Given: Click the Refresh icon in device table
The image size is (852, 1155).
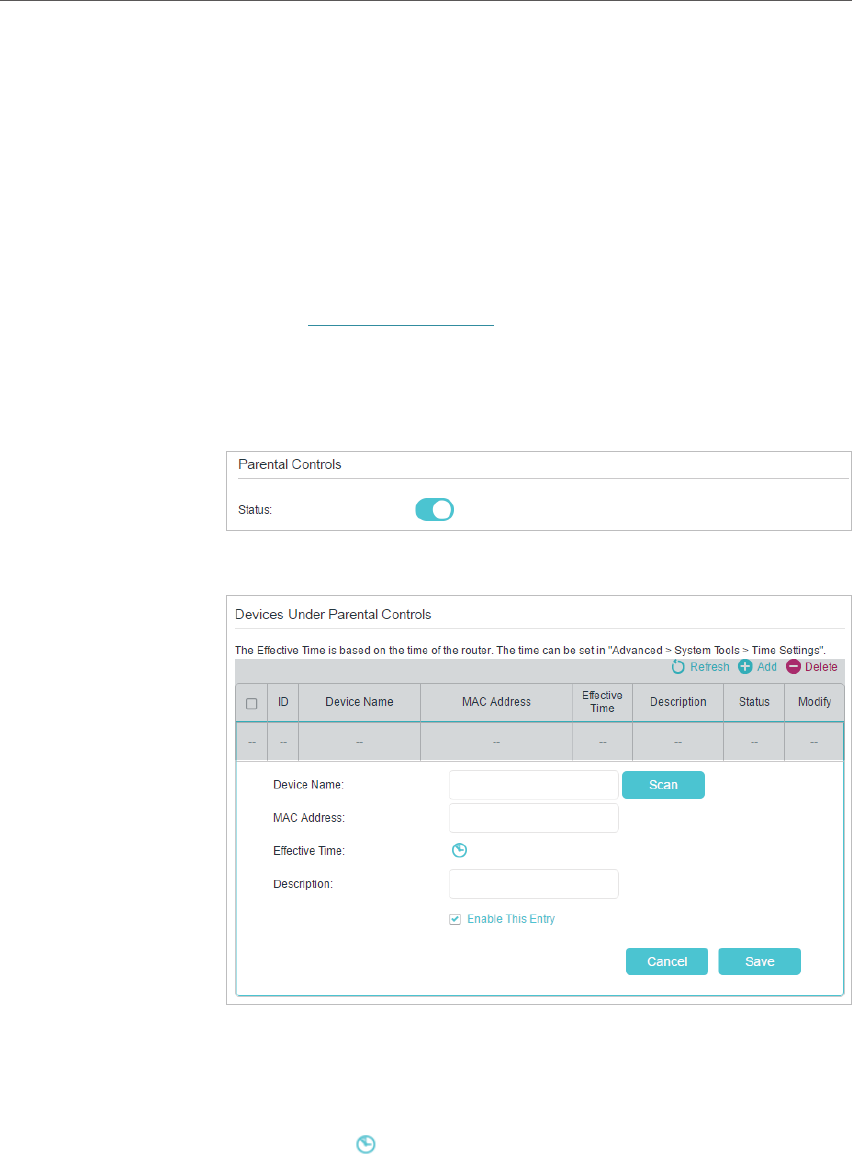Looking at the screenshot, I should click(678, 667).
